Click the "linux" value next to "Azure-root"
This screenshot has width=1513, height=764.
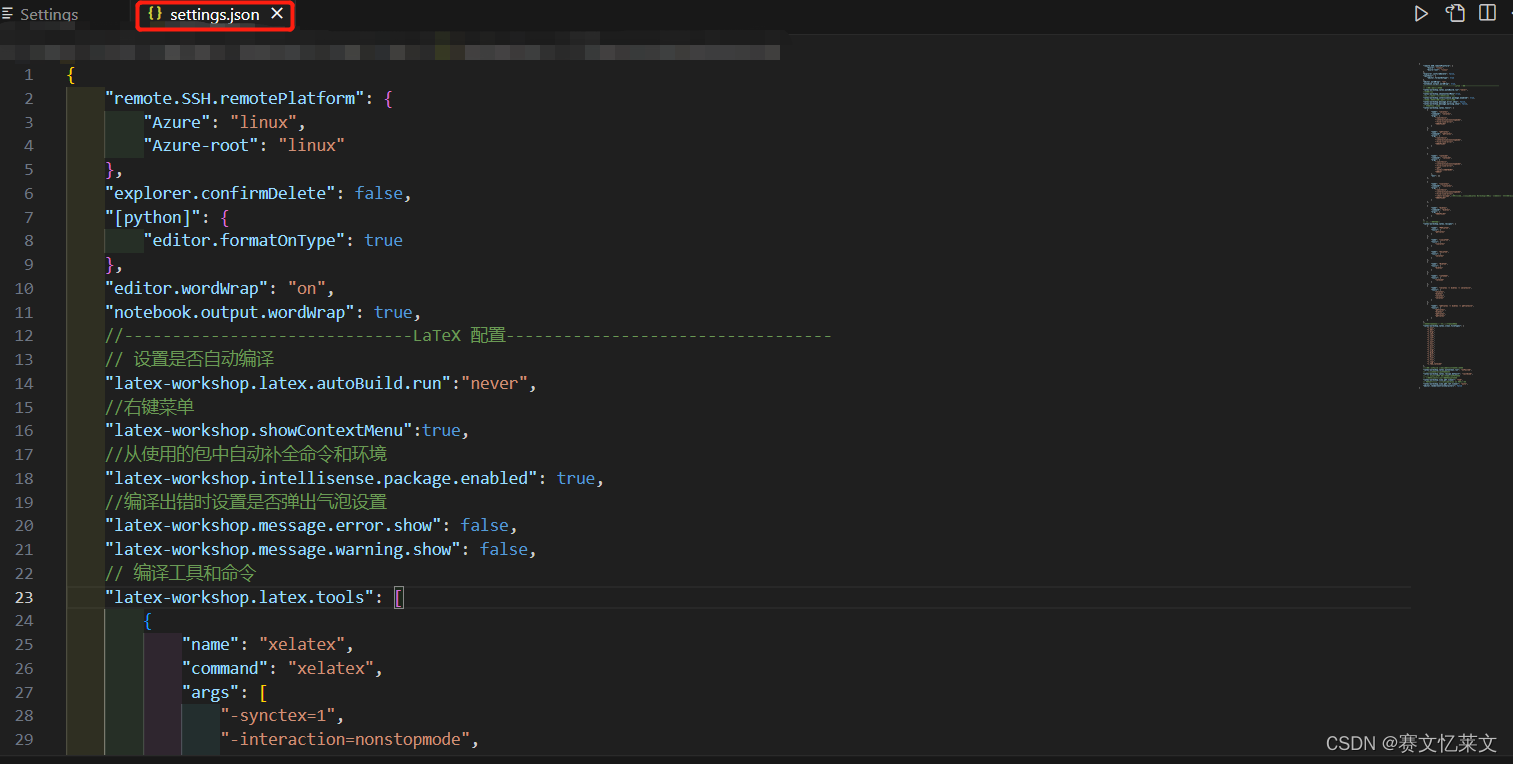312,146
